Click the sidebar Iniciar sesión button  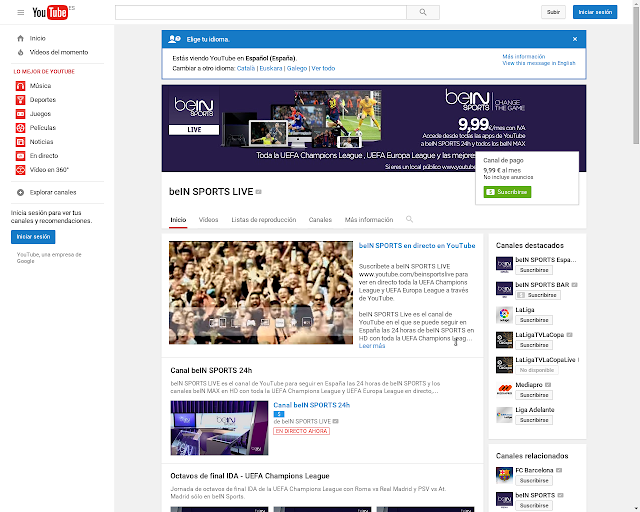point(33,237)
